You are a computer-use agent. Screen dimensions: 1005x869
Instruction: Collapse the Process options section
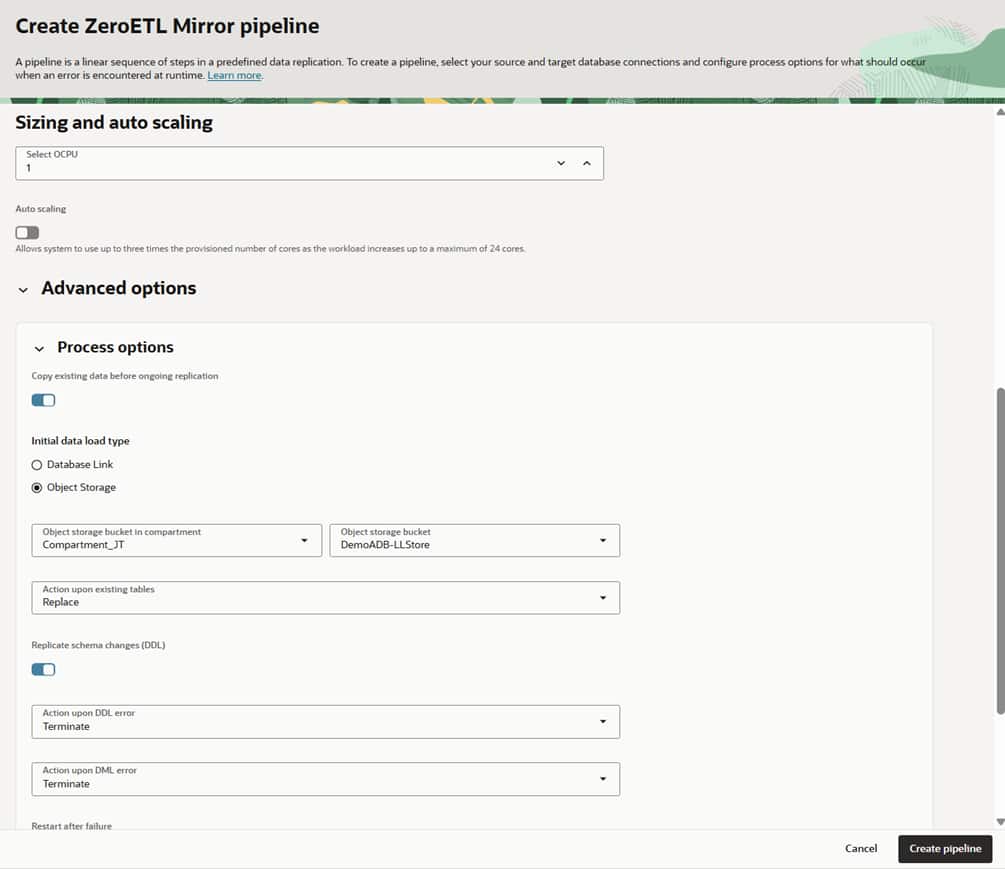39,349
